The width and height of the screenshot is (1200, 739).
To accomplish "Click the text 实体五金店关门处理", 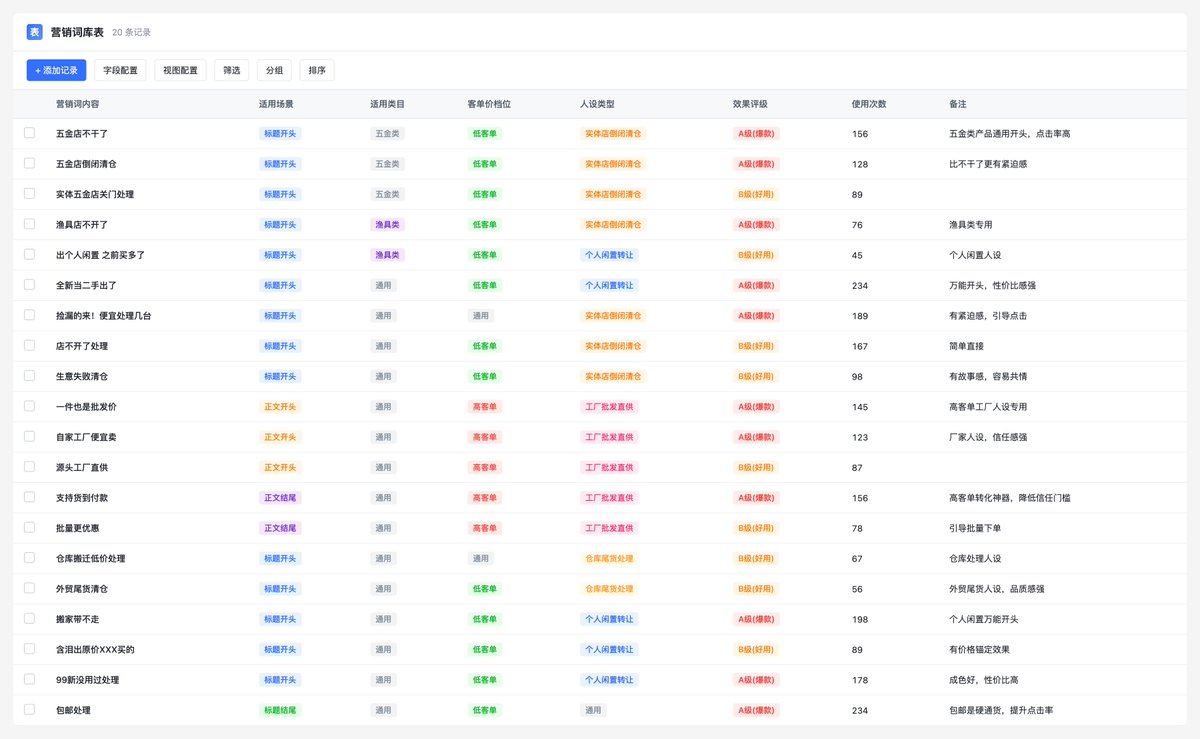I will [x=95, y=194].
